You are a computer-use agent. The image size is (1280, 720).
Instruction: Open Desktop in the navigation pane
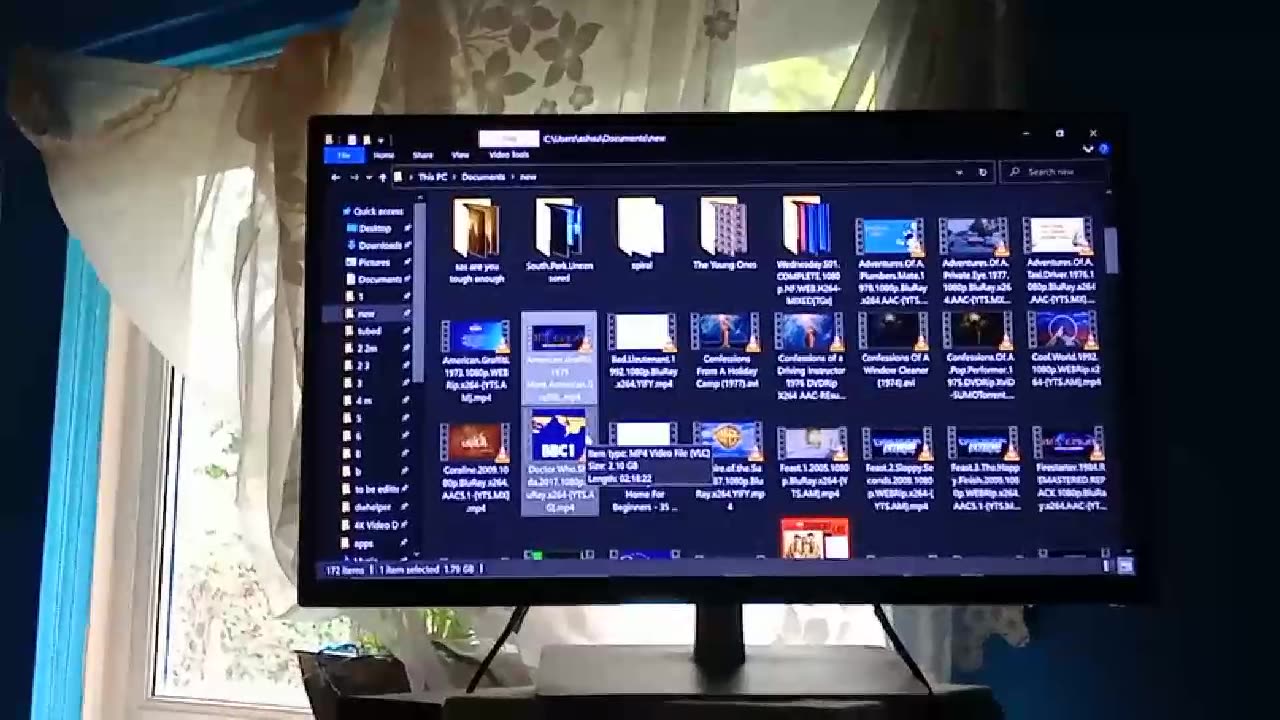tap(376, 228)
